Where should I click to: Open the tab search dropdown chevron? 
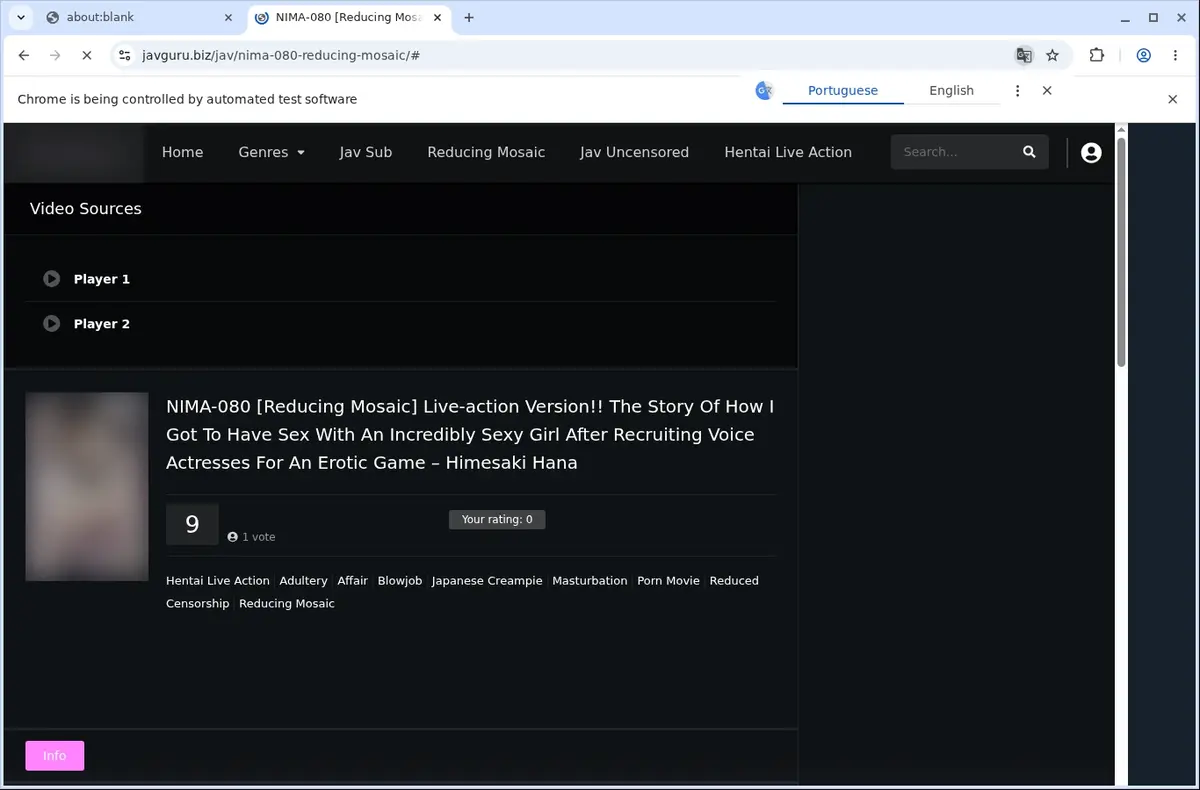point(20,17)
